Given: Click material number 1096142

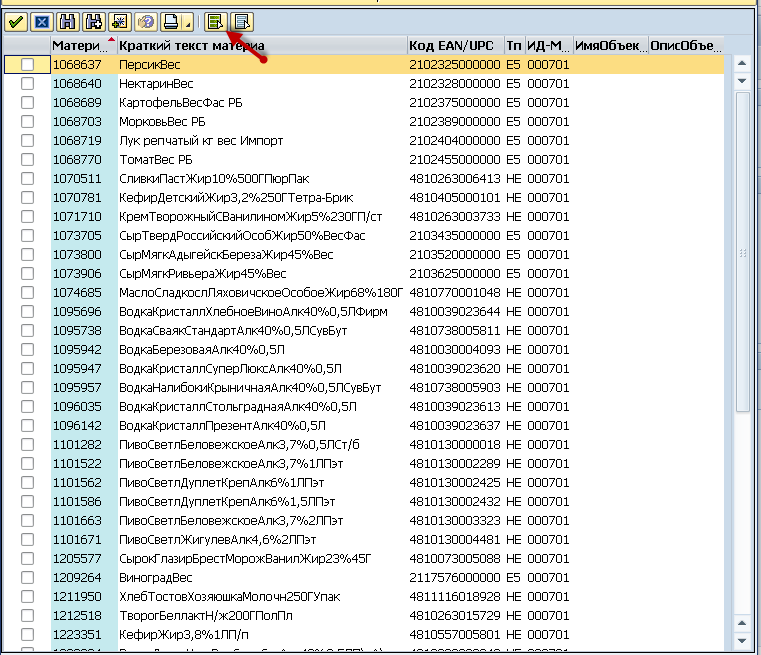Looking at the screenshot, I should point(77,426).
